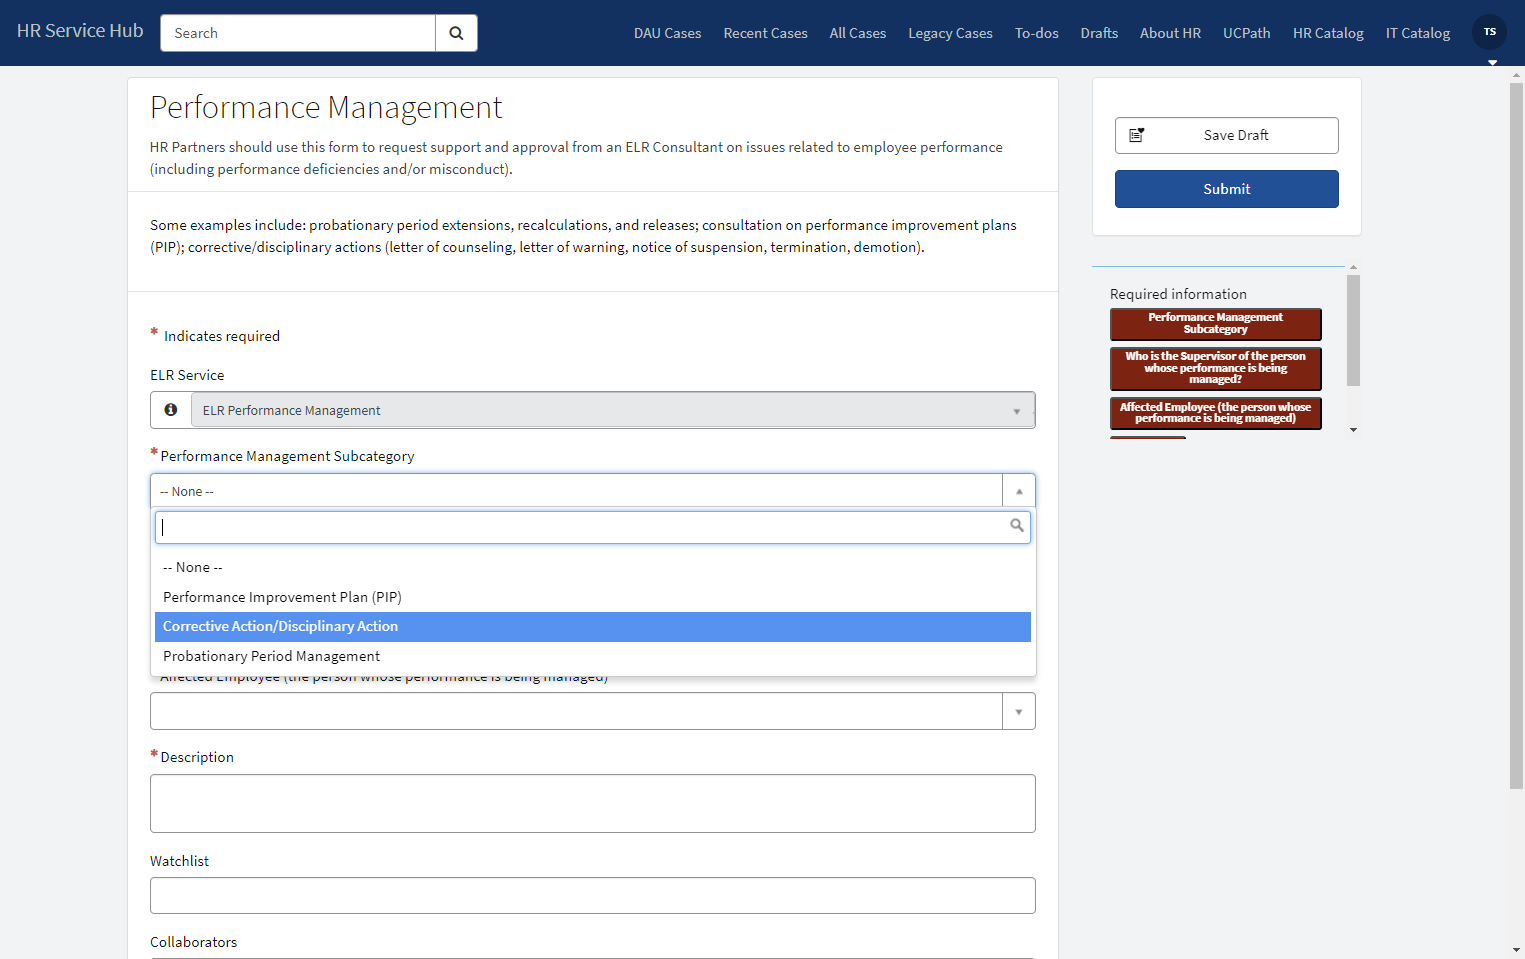Image resolution: width=1525 pixels, height=959 pixels.
Task: Open the Affected Employee dropdown arrow
Action: coord(1018,711)
